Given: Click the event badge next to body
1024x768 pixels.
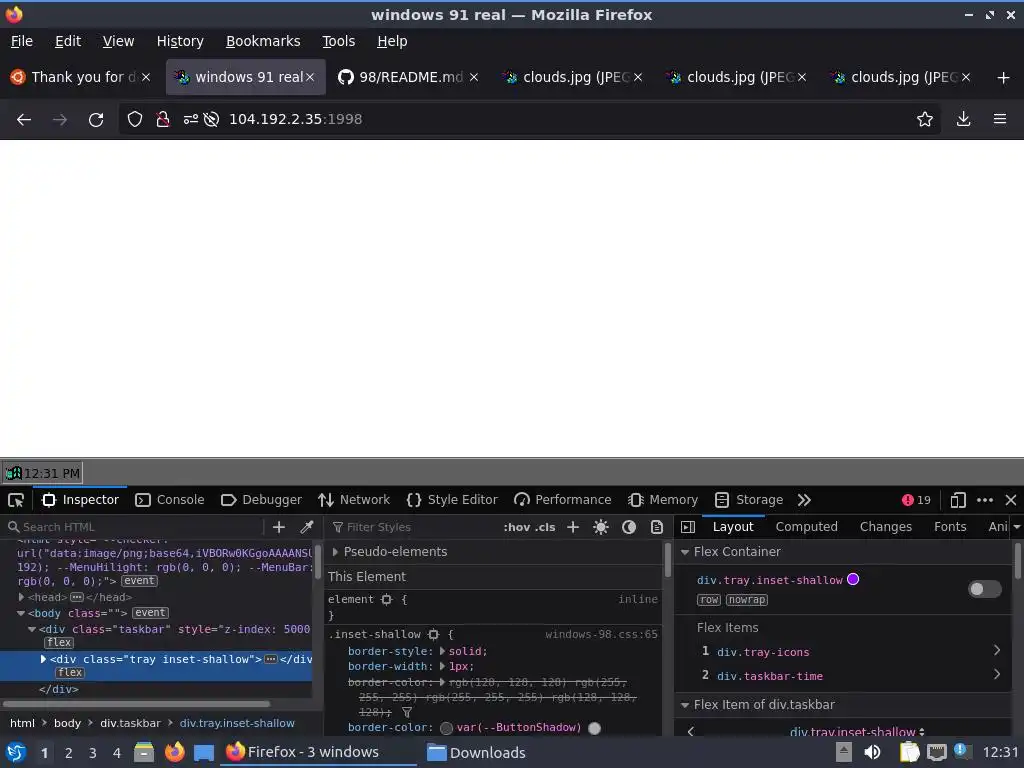Looking at the screenshot, I should click(x=150, y=613).
